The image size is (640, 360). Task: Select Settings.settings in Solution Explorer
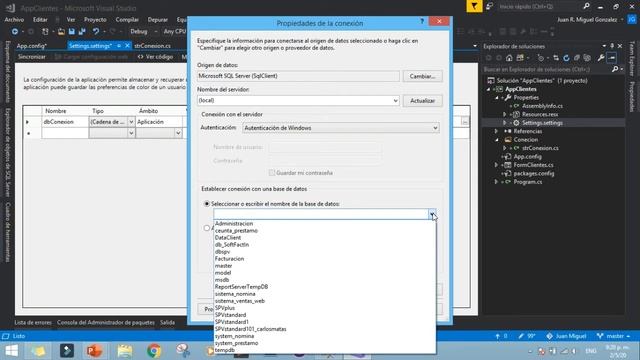coord(542,123)
